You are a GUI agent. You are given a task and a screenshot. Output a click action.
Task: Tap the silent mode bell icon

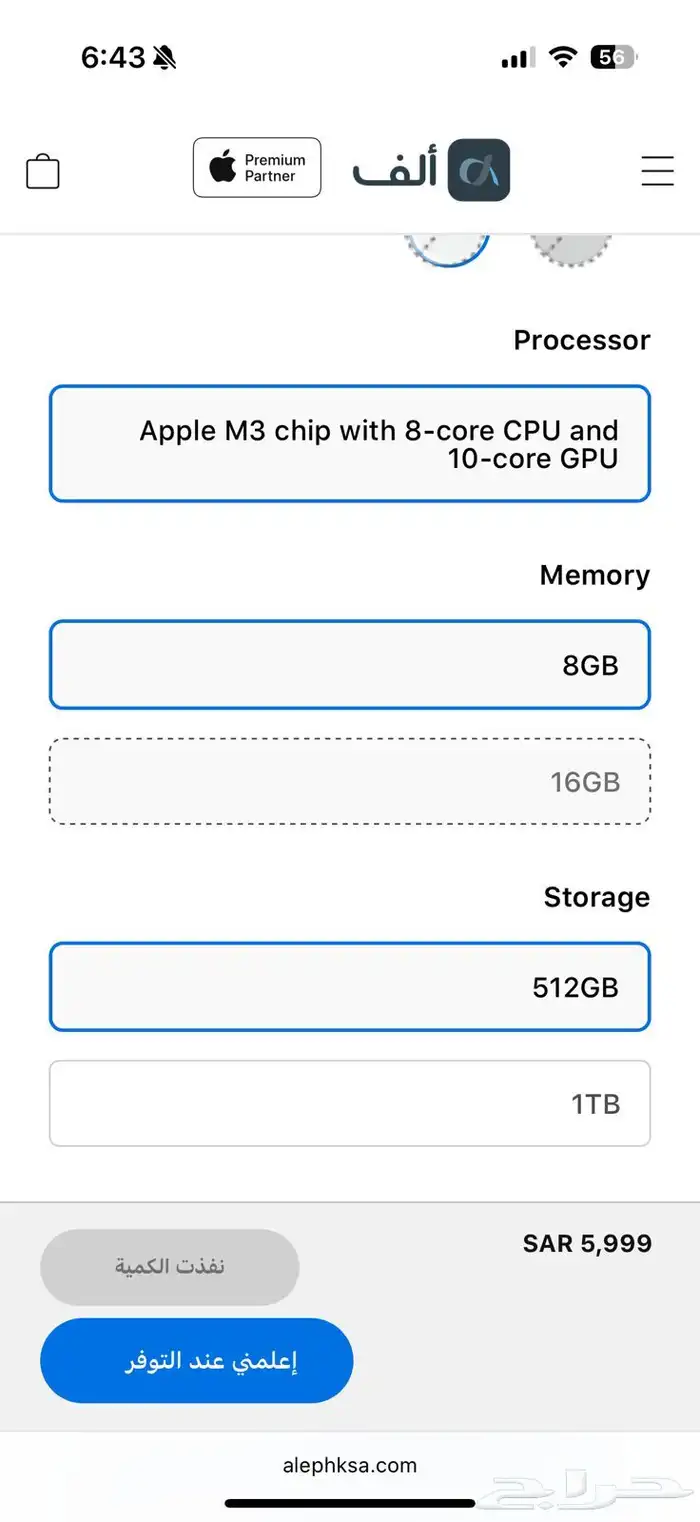(165, 58)
